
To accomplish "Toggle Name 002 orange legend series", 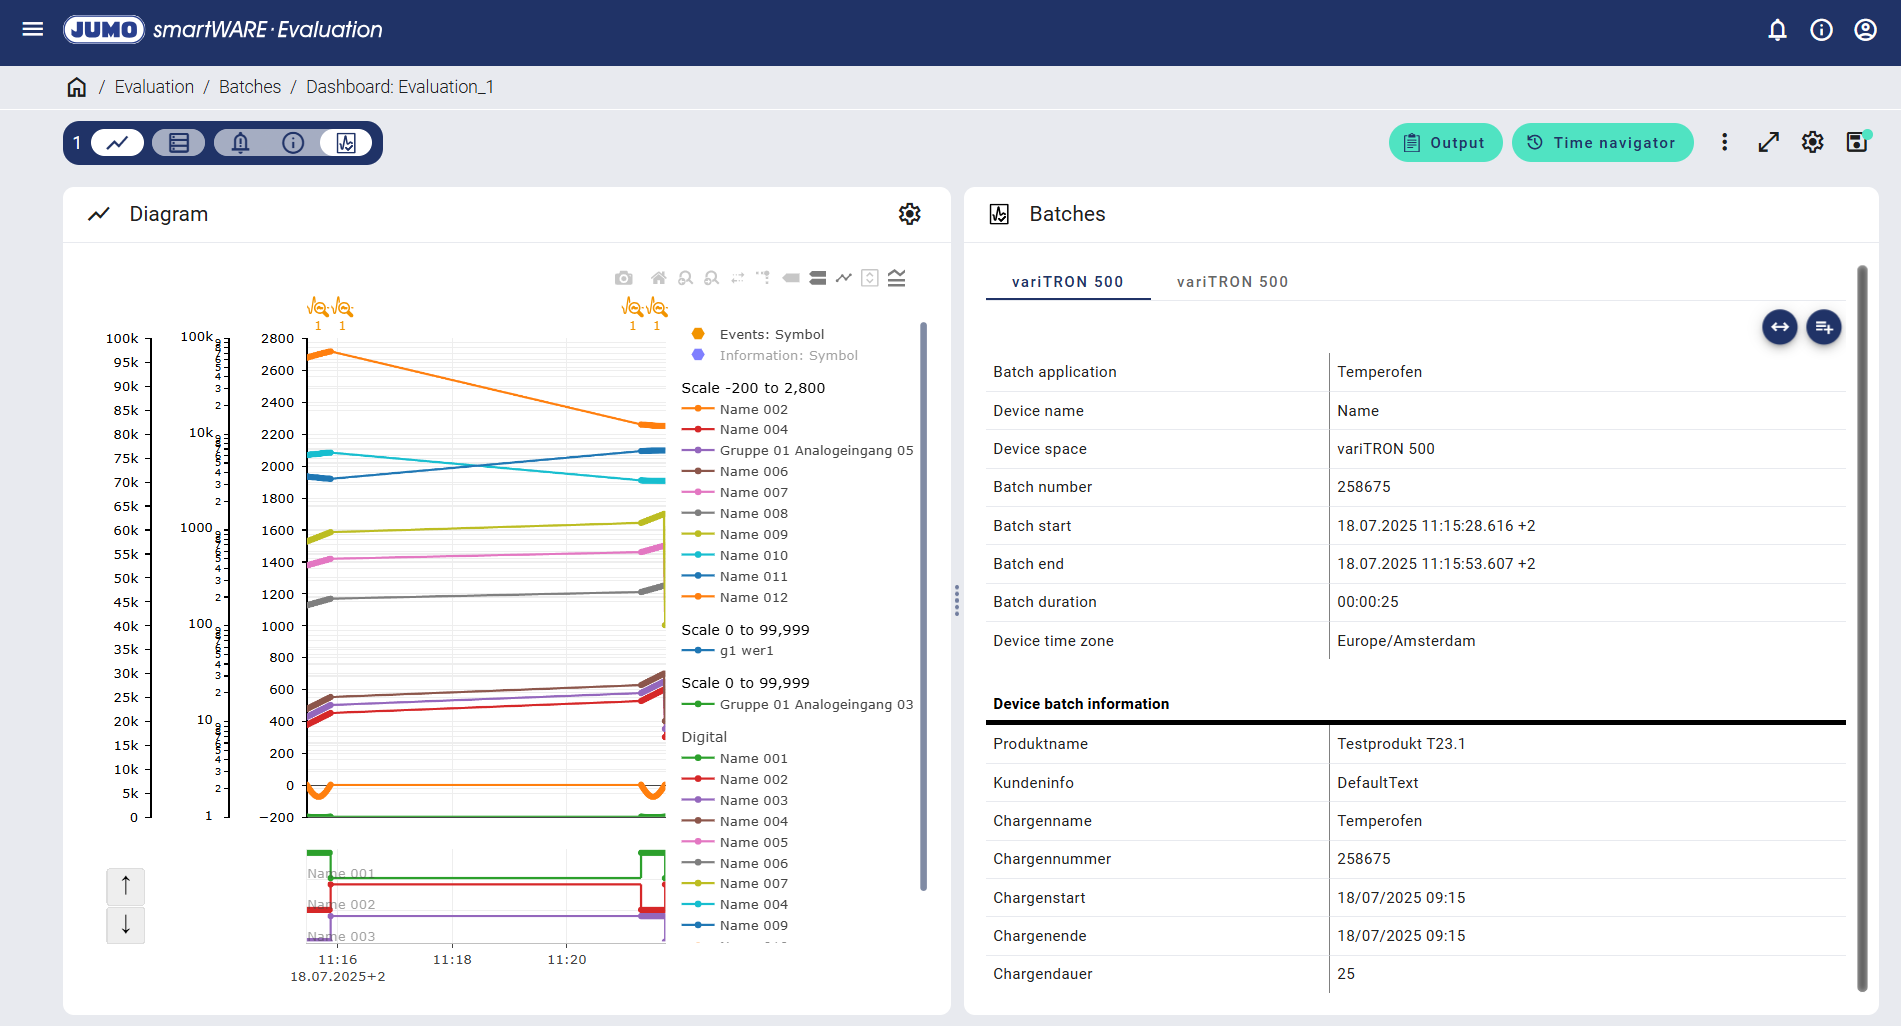I will [x=753, y=409].
